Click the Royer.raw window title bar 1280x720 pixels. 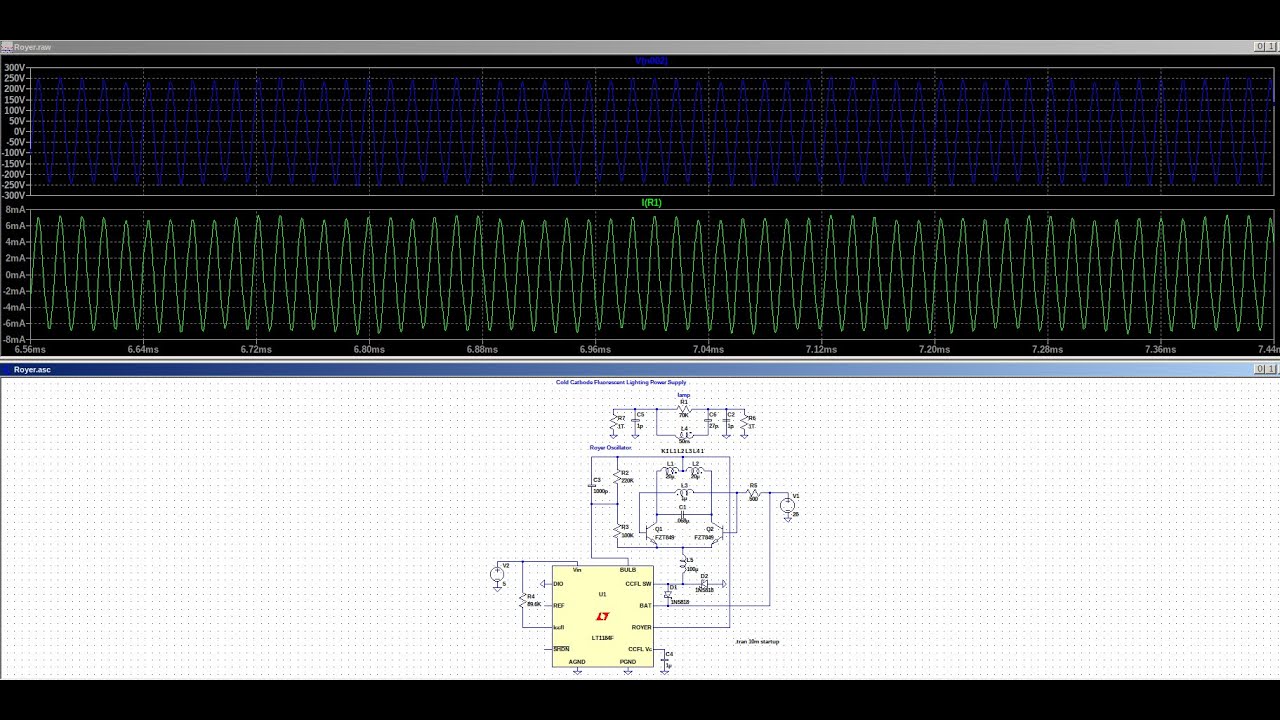tap(640, 47)
